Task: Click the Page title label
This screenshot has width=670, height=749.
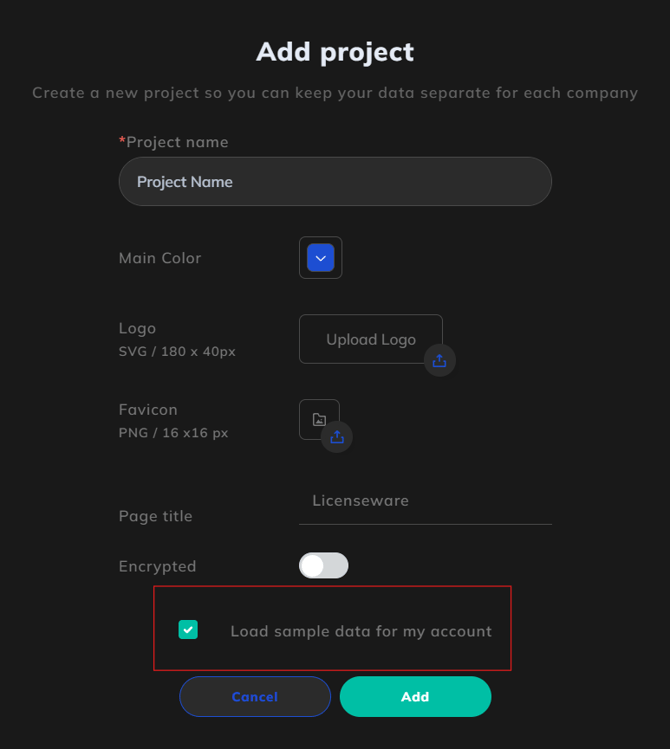Action: (x=155, y=516)
